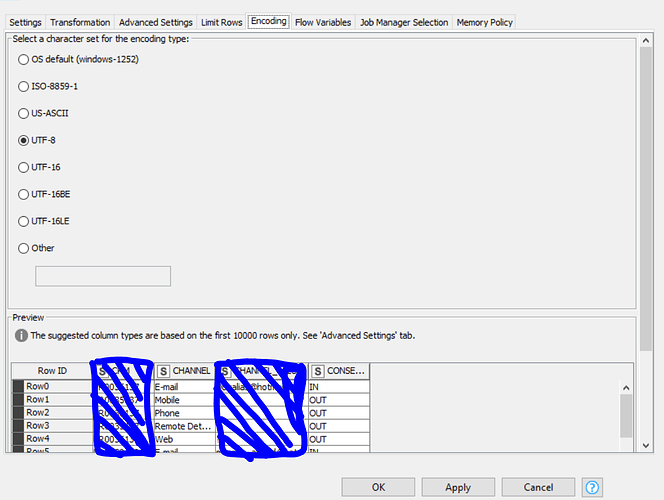The width and height of the screenshot is (664, 500).
Task: Open the Flow Variables tab
Action: (x=323, y=22)
